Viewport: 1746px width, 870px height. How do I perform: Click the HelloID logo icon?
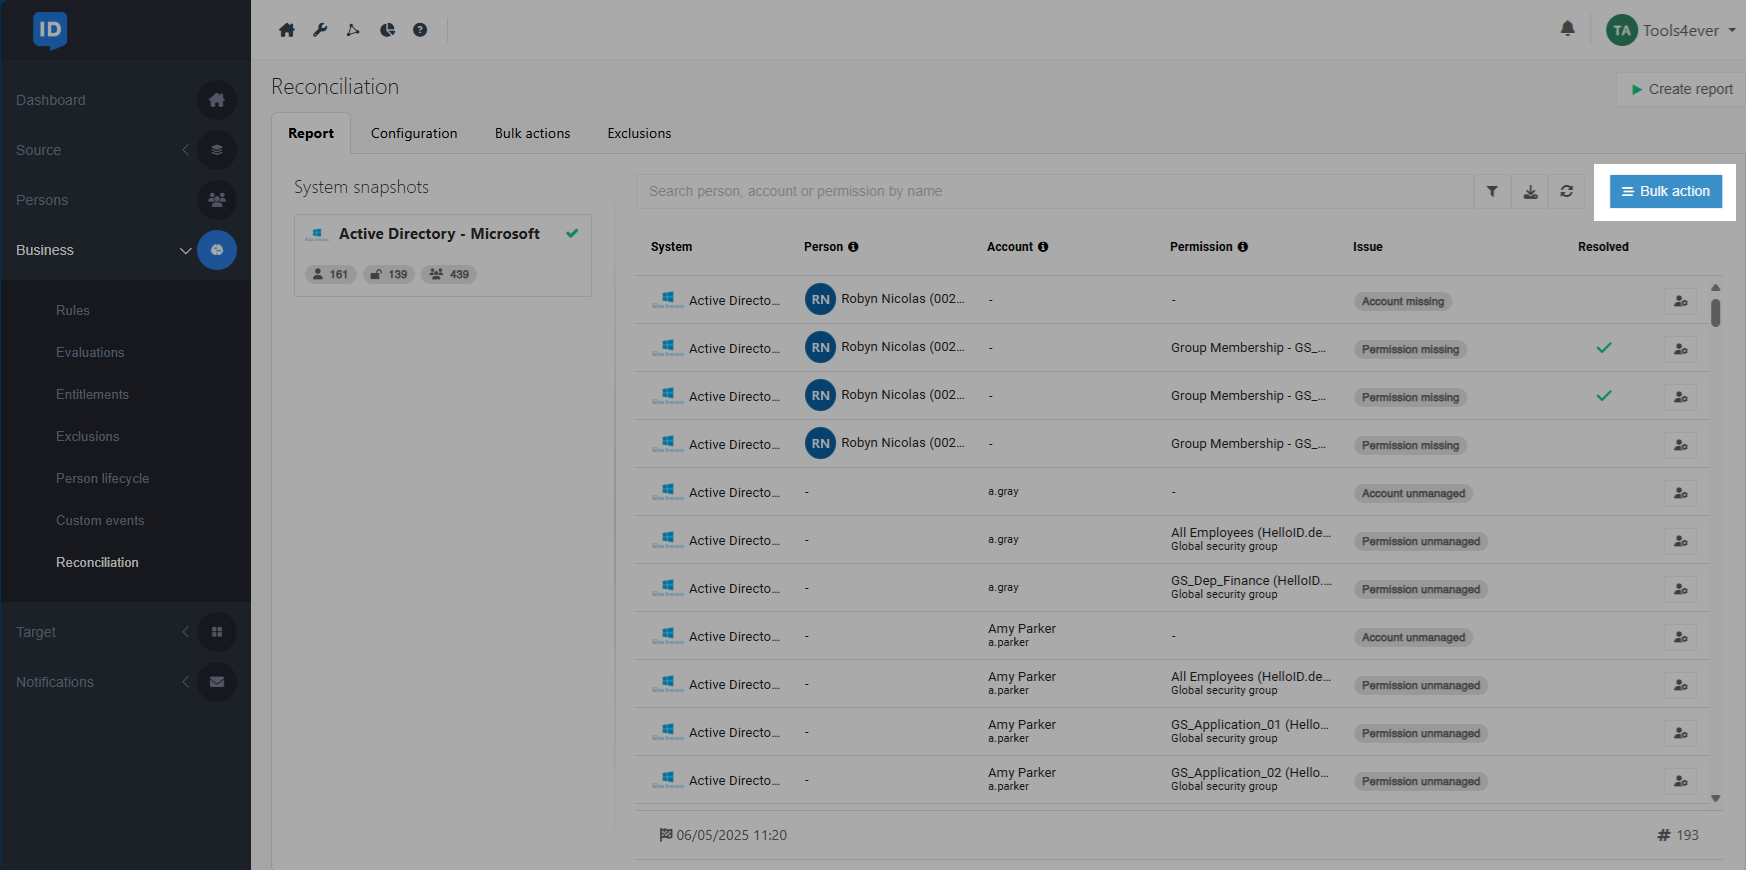tap(50, 30)
